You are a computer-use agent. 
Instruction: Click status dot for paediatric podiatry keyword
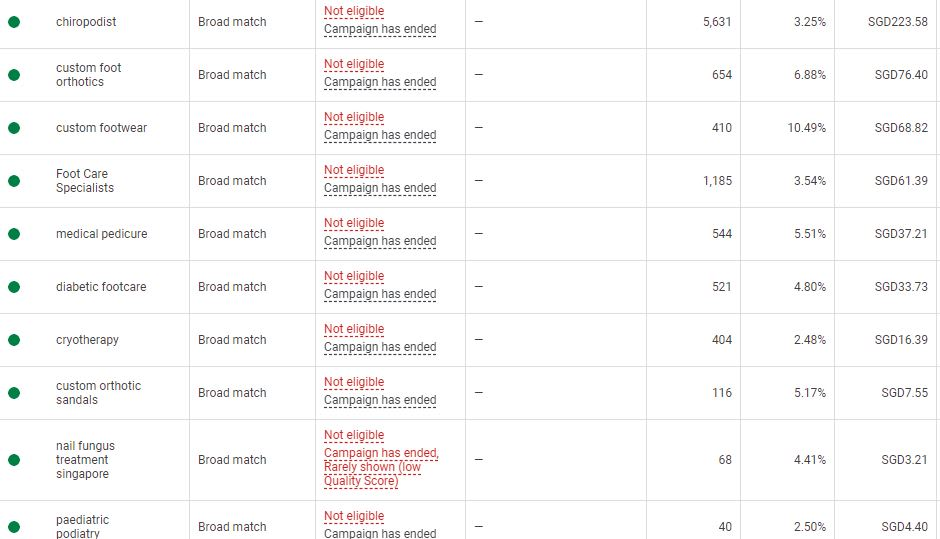(14, 527)
